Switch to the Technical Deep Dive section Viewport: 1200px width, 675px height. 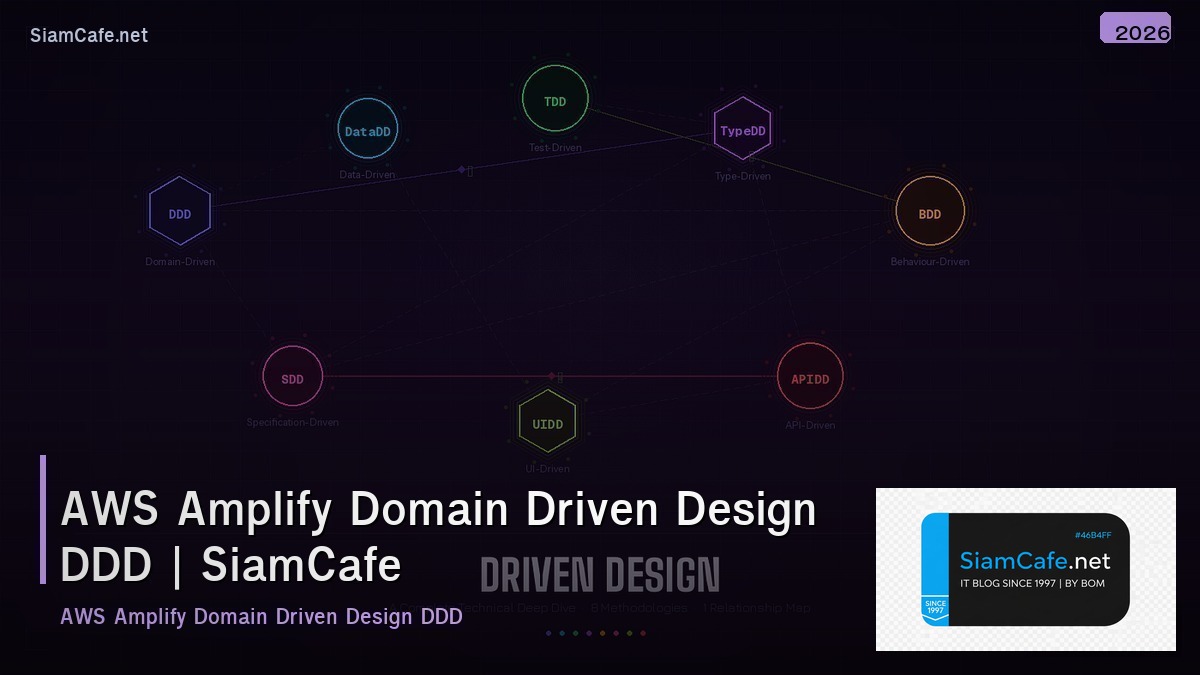(518, 607)
